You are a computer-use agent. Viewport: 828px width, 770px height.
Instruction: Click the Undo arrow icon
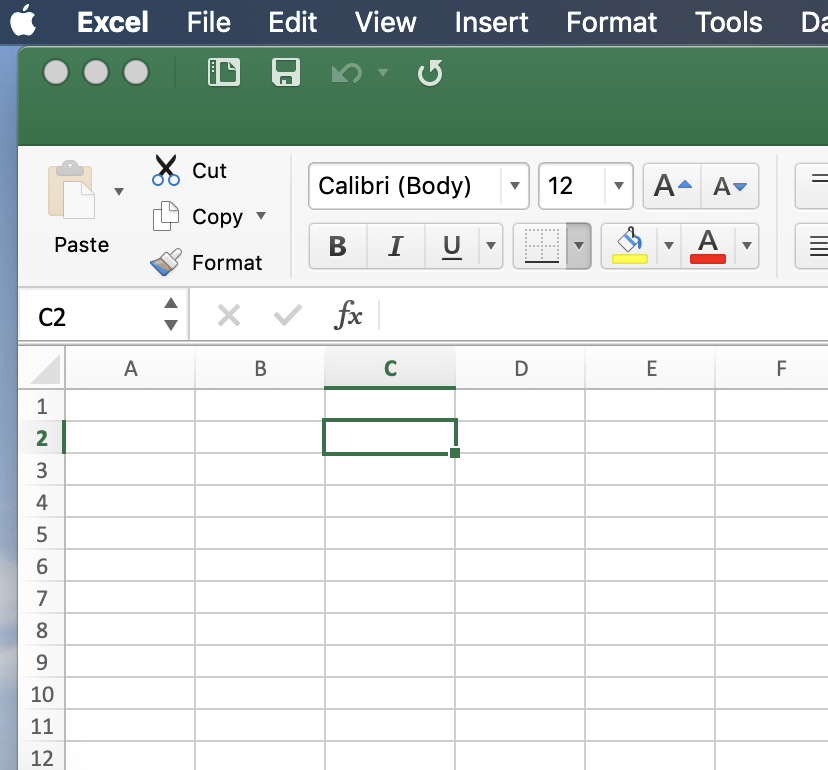[x=347, y=73]
